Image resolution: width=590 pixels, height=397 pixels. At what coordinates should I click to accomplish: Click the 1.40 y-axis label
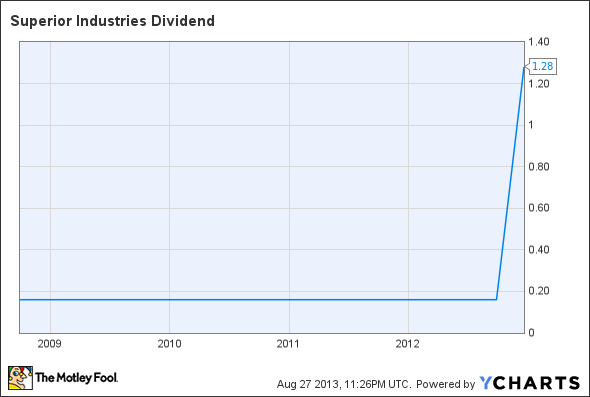point(539,42)
